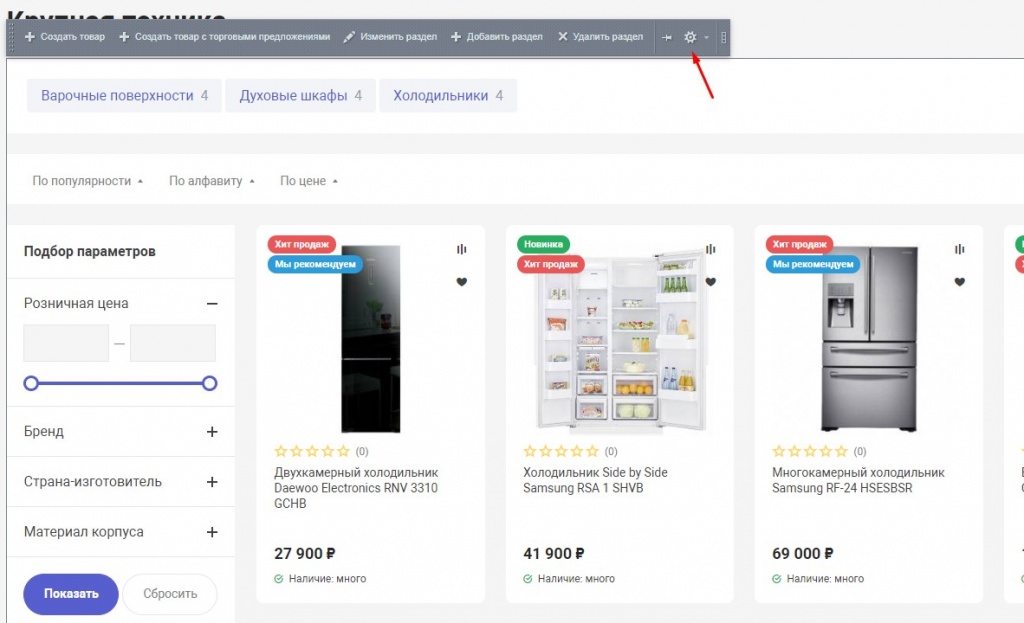The height and width of the screenshot is (623, 1024).
Task: Click compare icon on Daewoo refrigerator card
Action: tap(462, 249)
